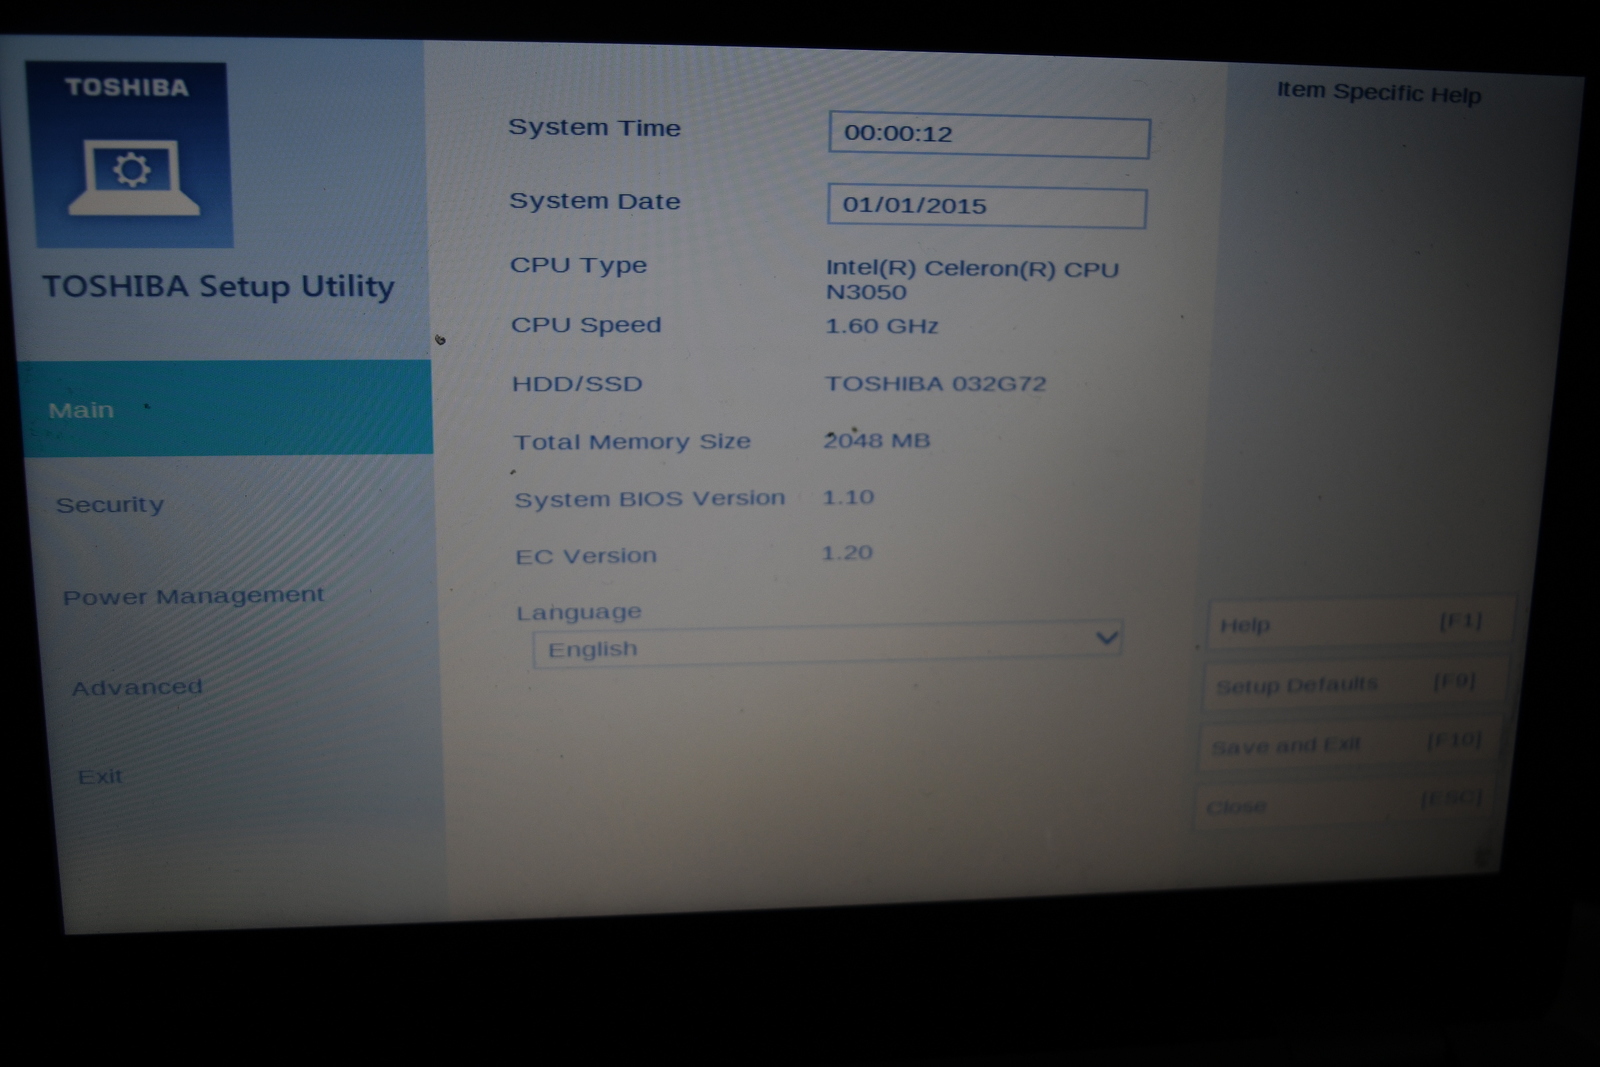Go to the Advanced section
The width and height of the screenshot is (1600, 1067).
coord(137,687)
